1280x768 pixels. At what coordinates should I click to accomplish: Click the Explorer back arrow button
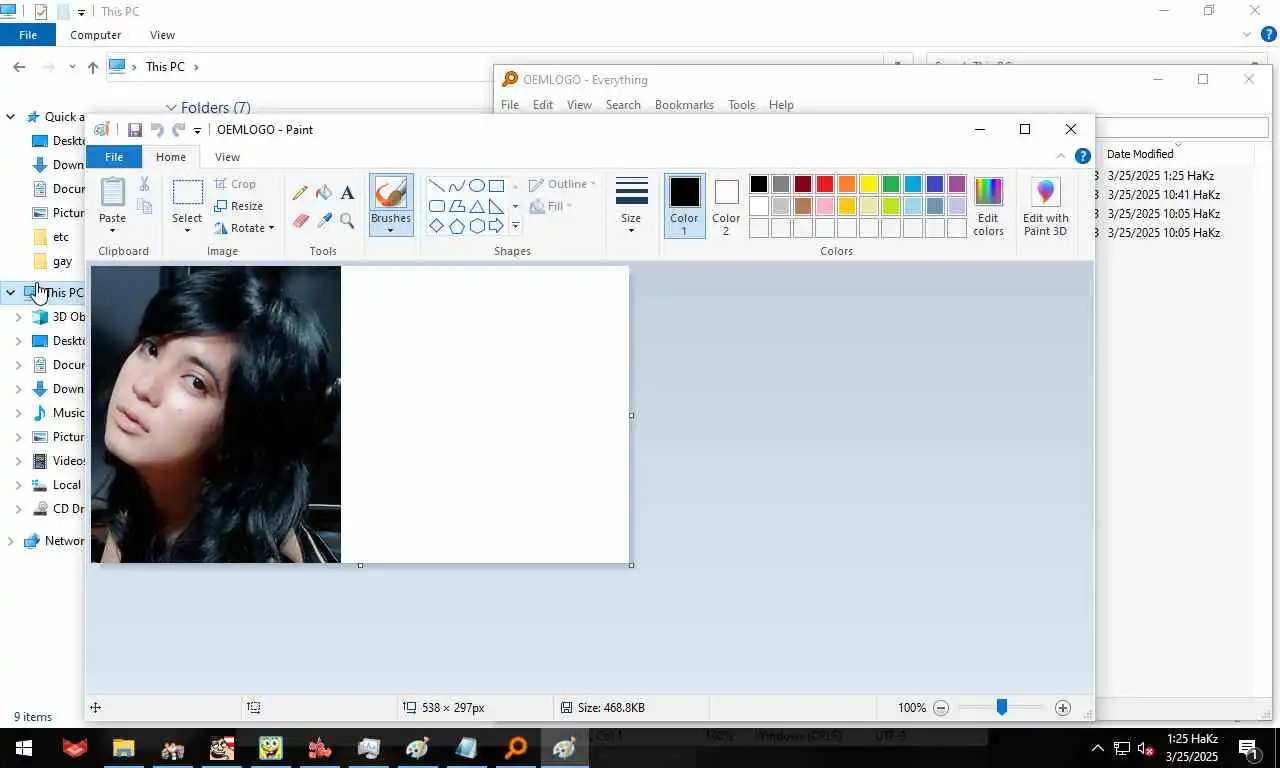pos(19,67)
